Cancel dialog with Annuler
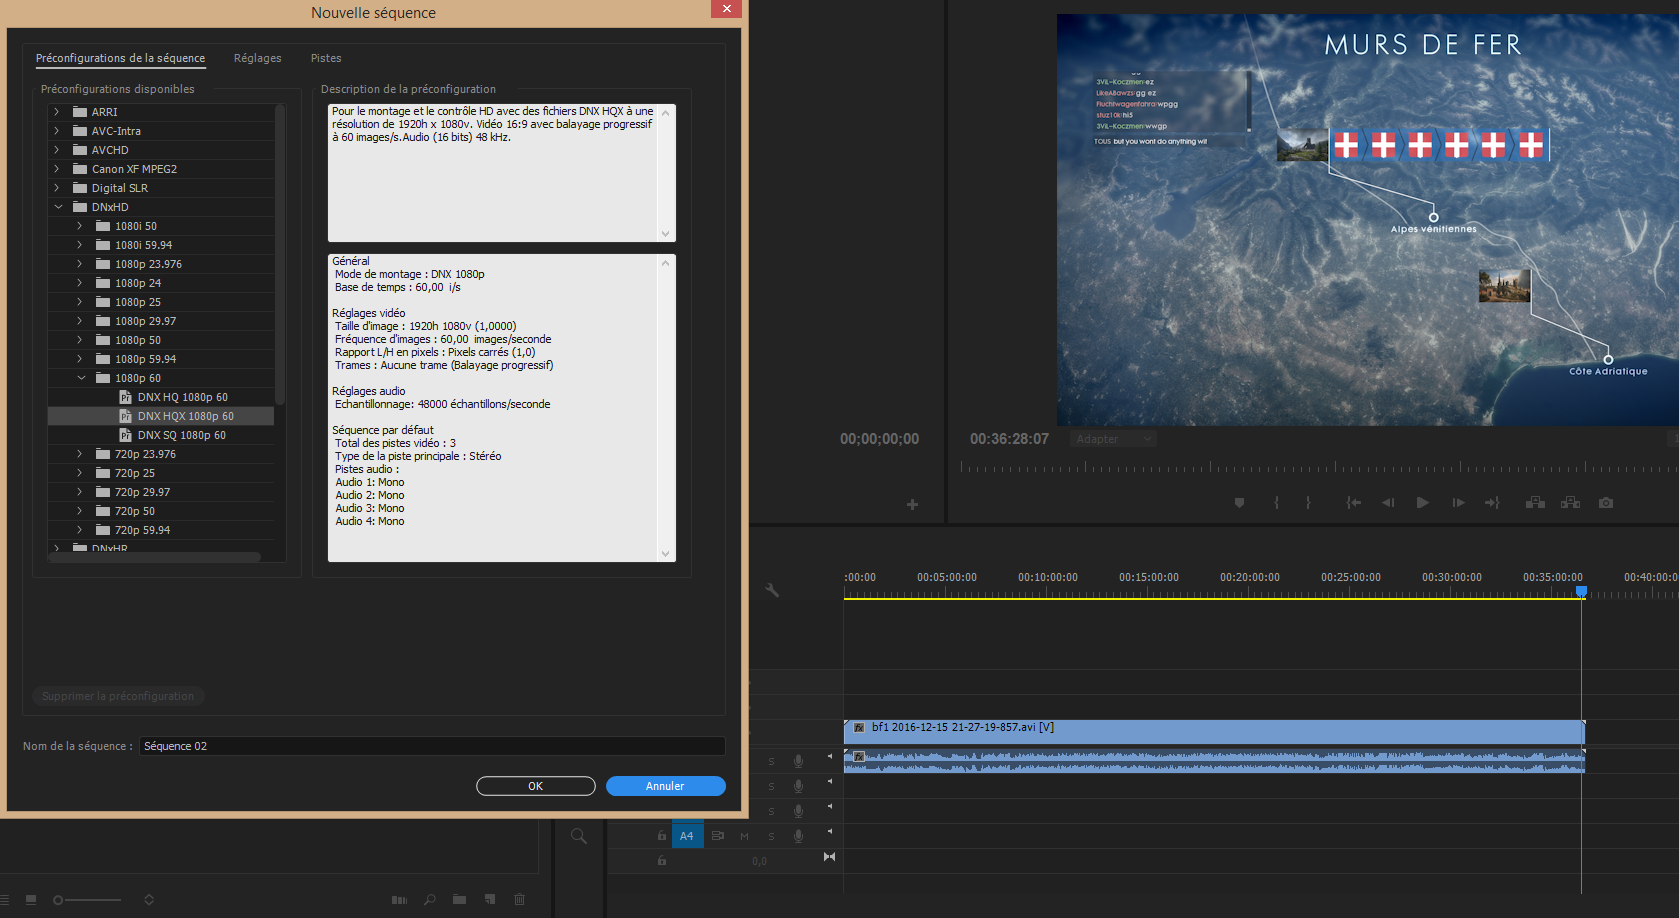Image resolution: width=1679 pixels, height=918 pixels. tap(665, 786)
